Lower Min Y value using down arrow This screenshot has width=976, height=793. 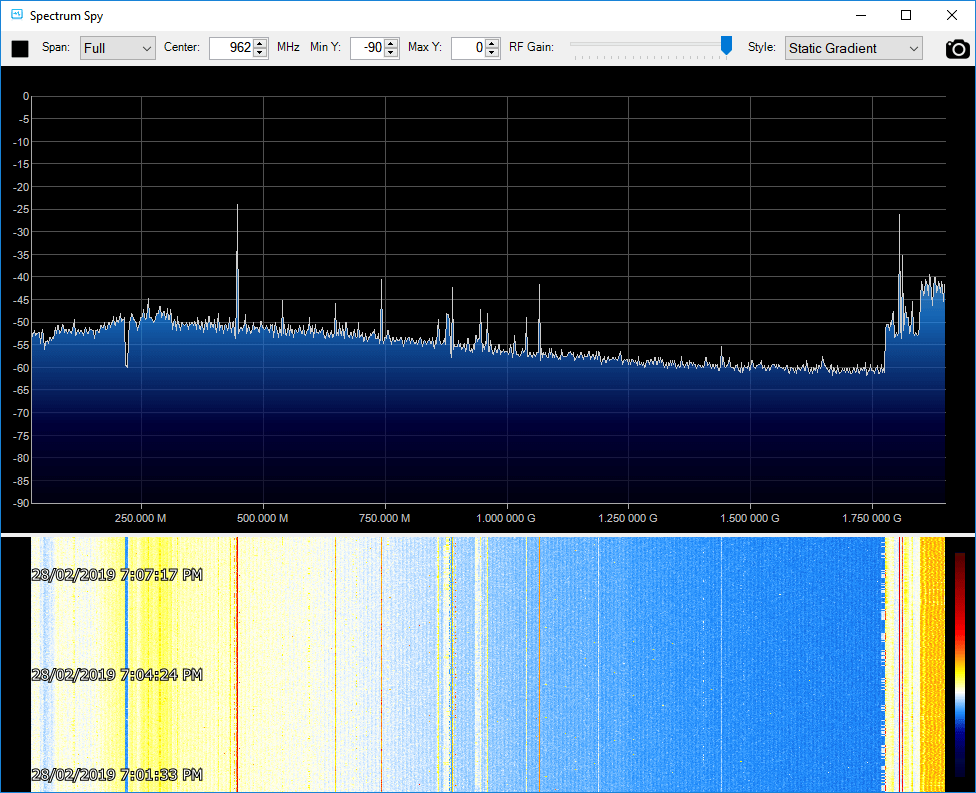pos(391,53)
